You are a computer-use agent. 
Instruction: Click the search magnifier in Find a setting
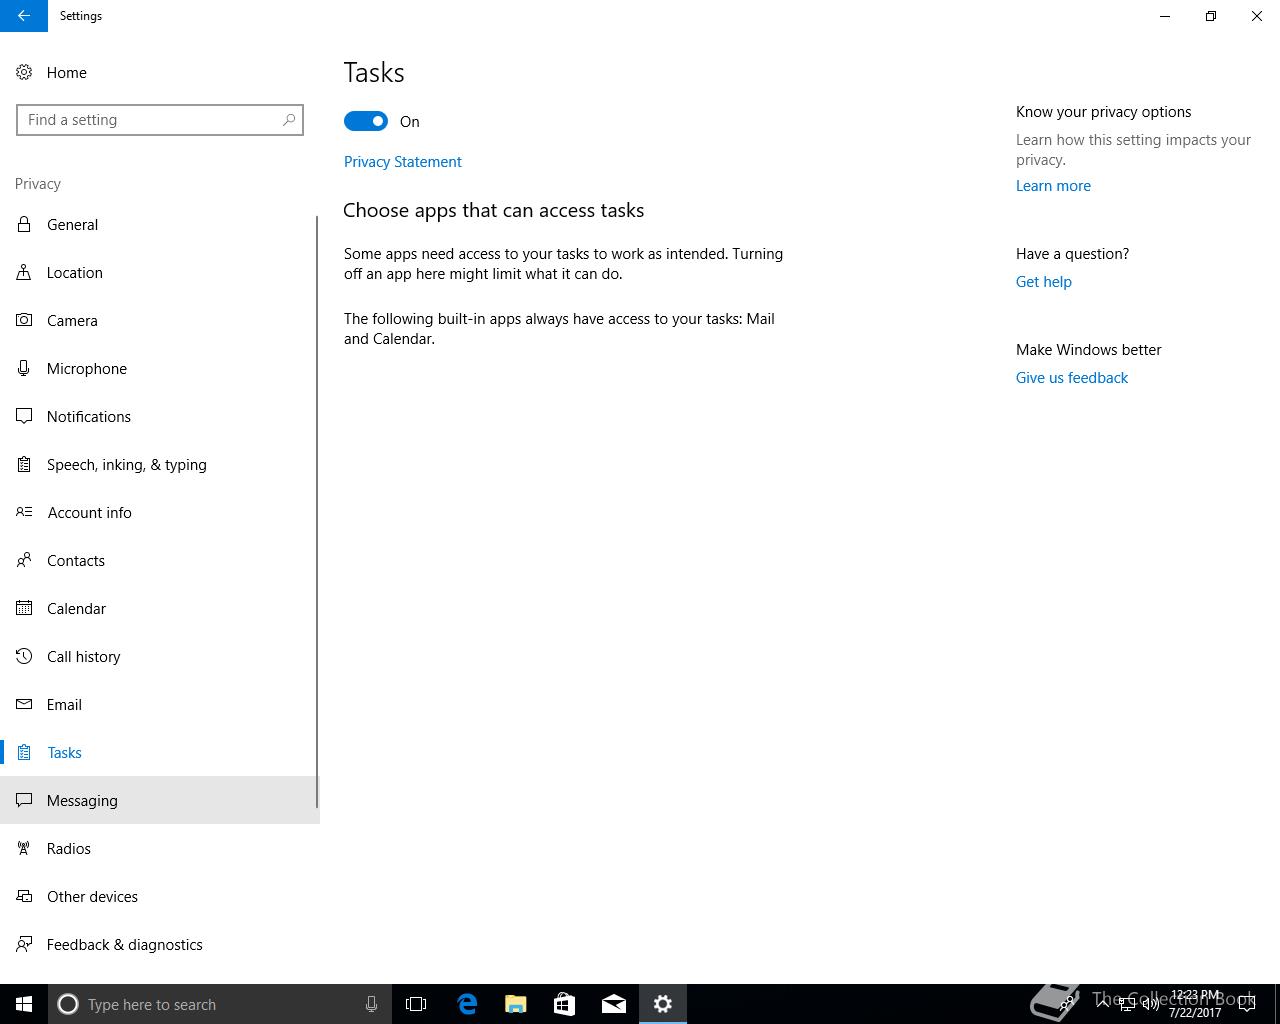pos(289,120)
